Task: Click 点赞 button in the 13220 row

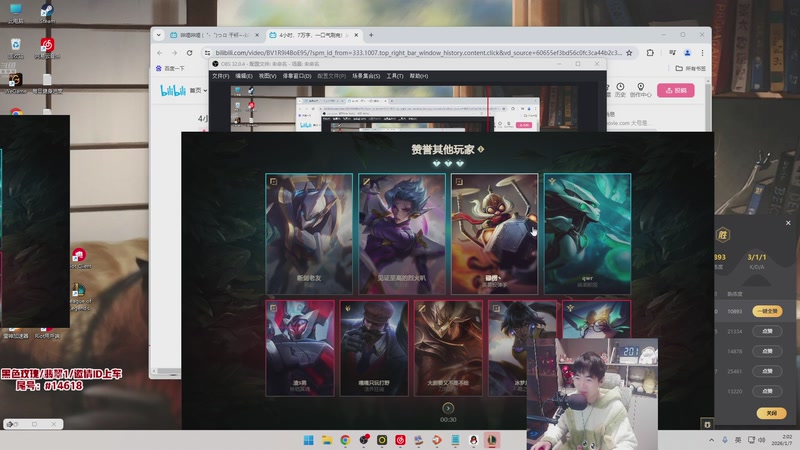Action: [767, 391]
